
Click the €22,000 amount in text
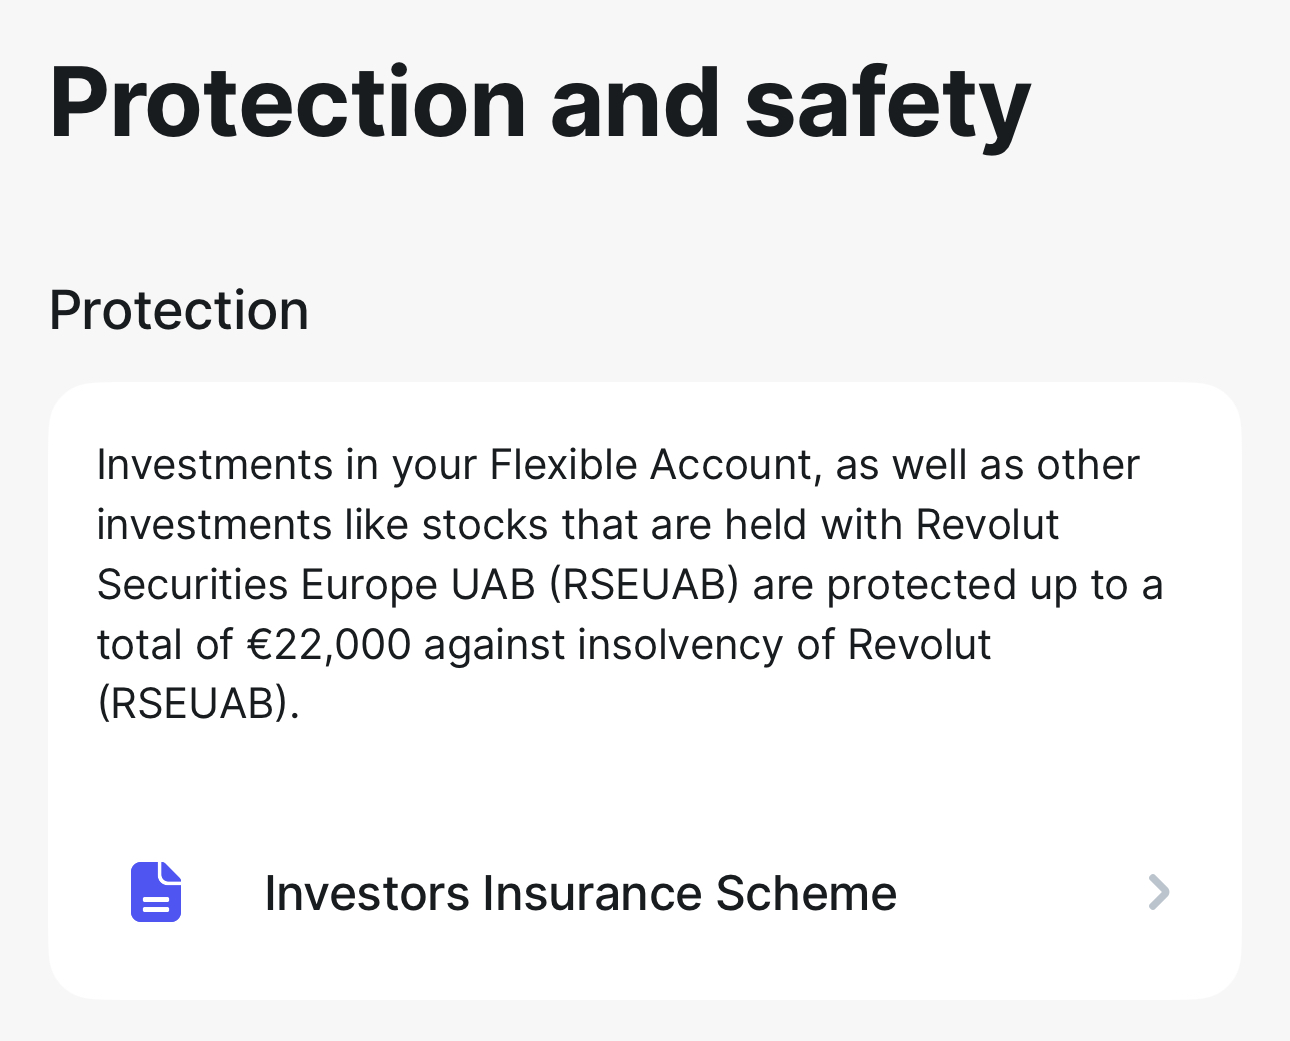coord(329,645)
